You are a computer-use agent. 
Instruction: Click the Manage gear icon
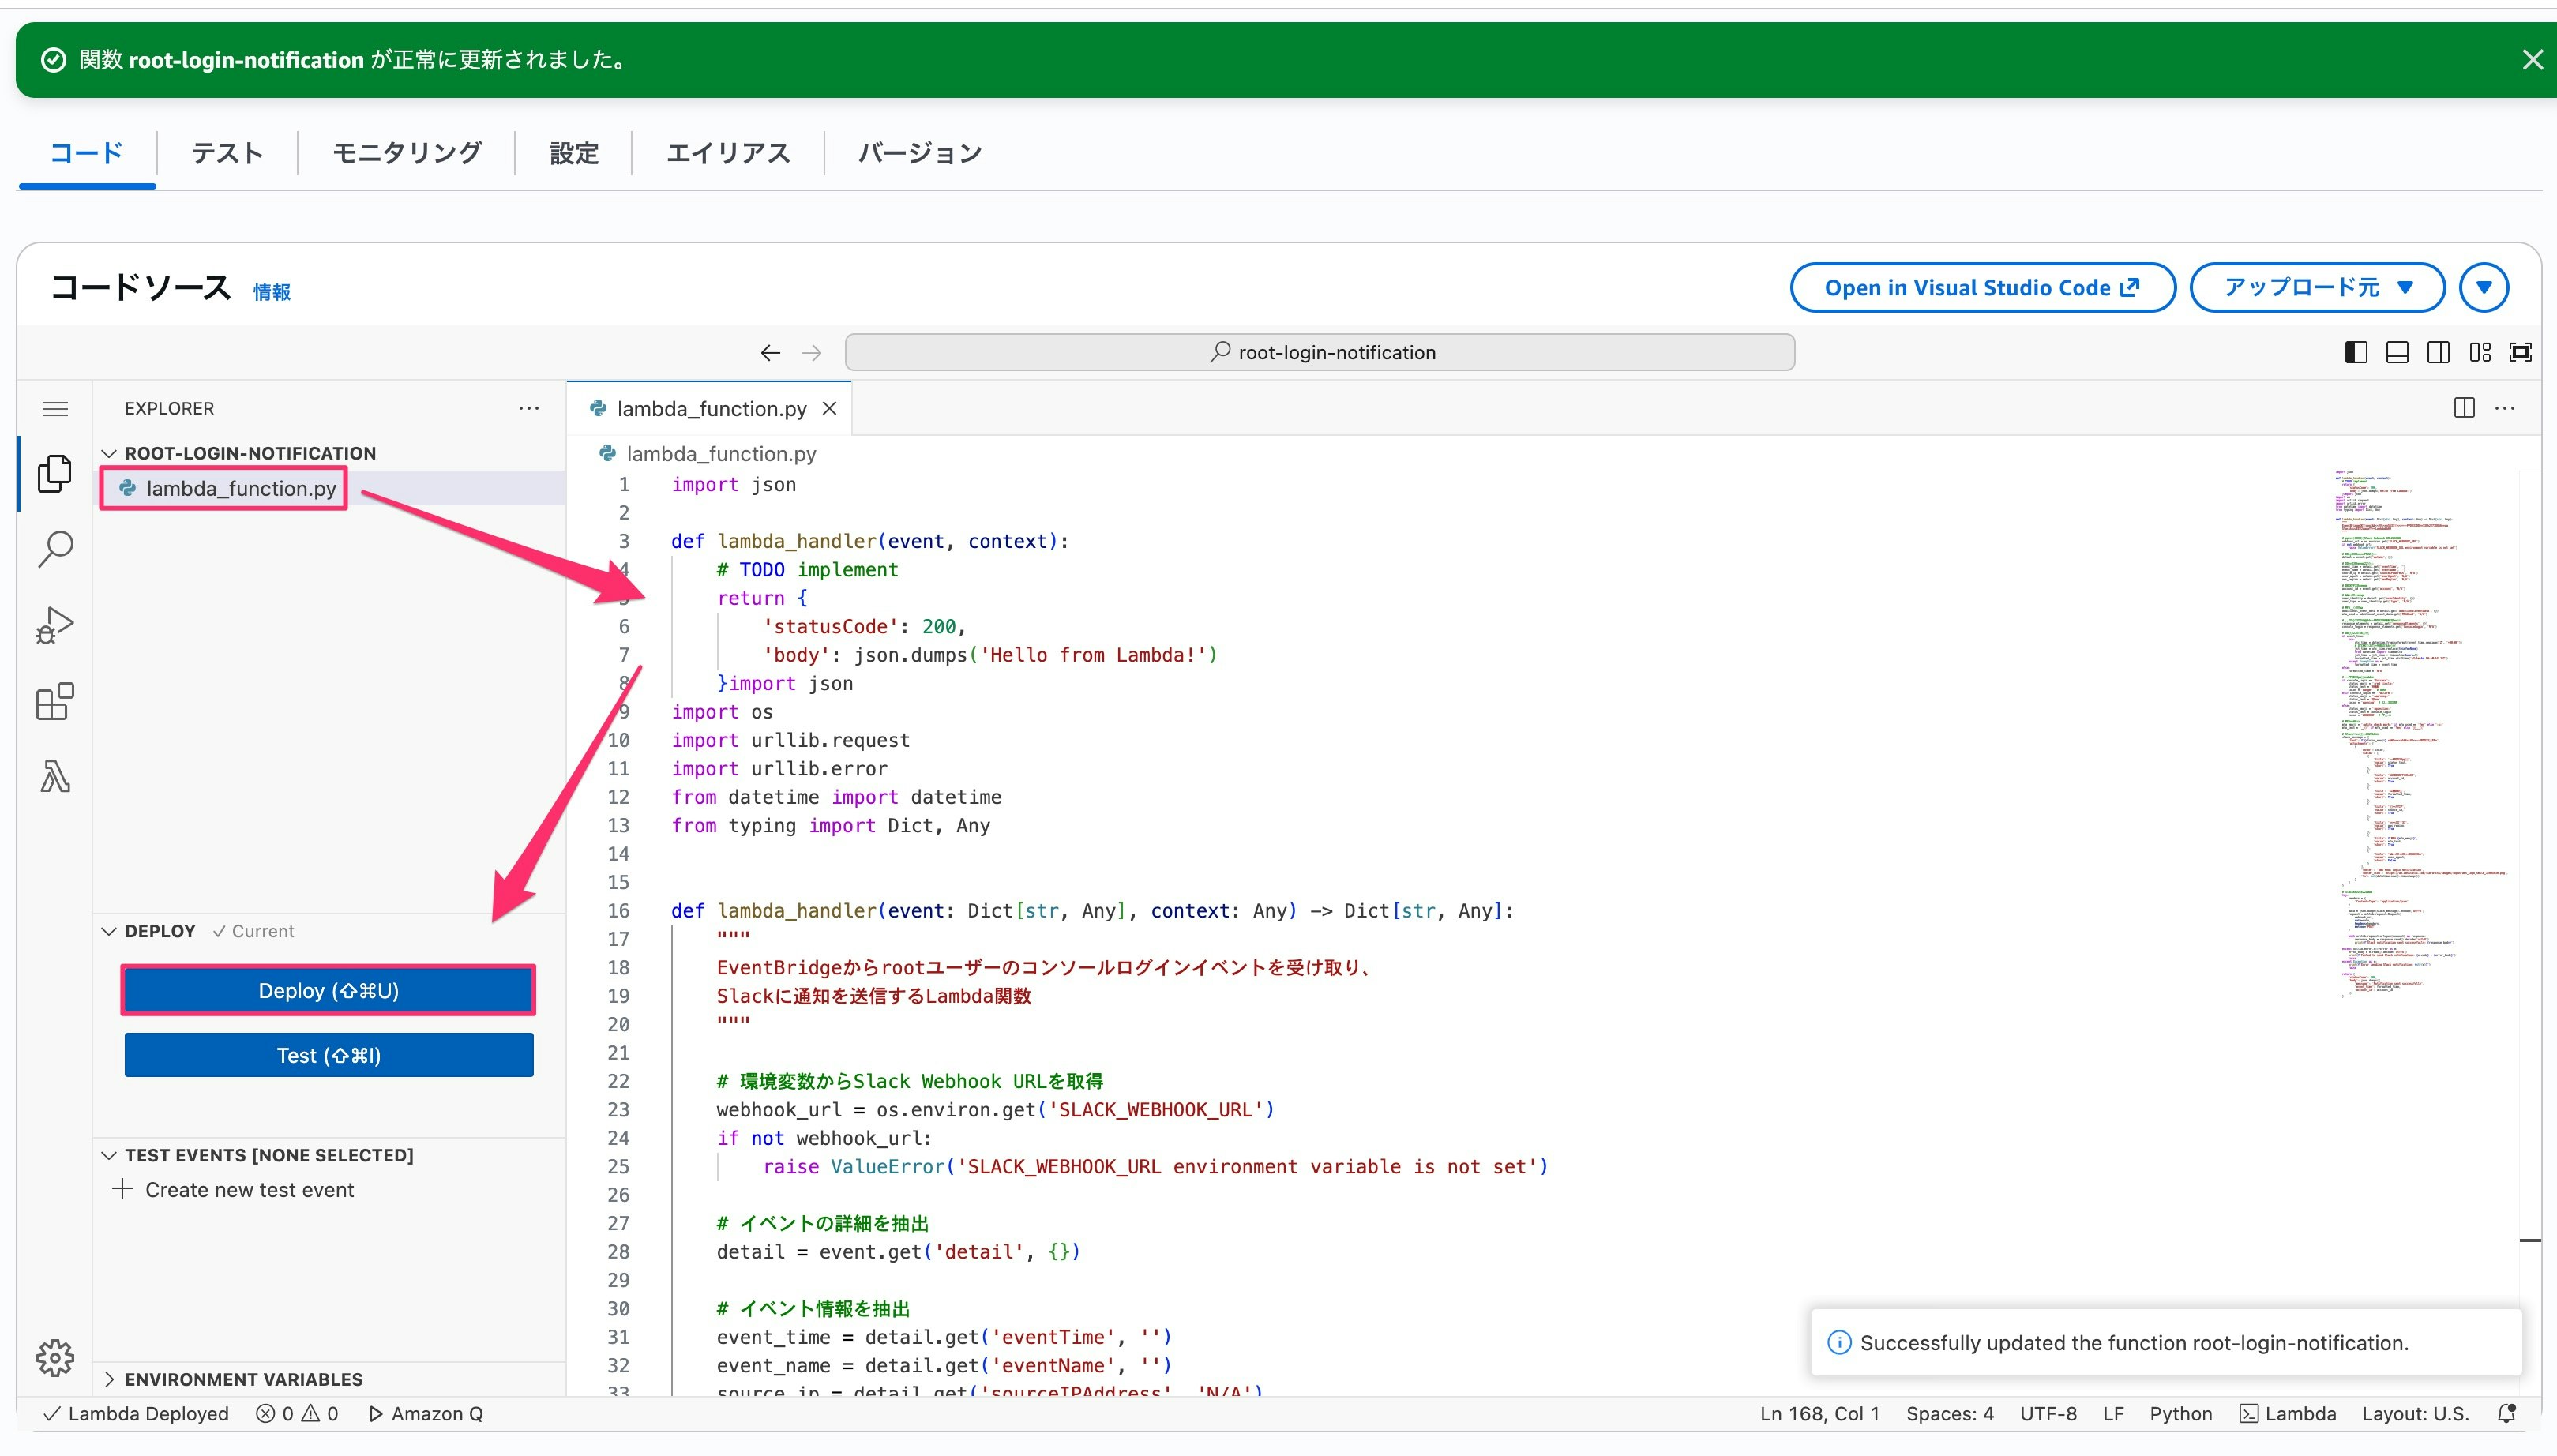[x=55, y=1357]
